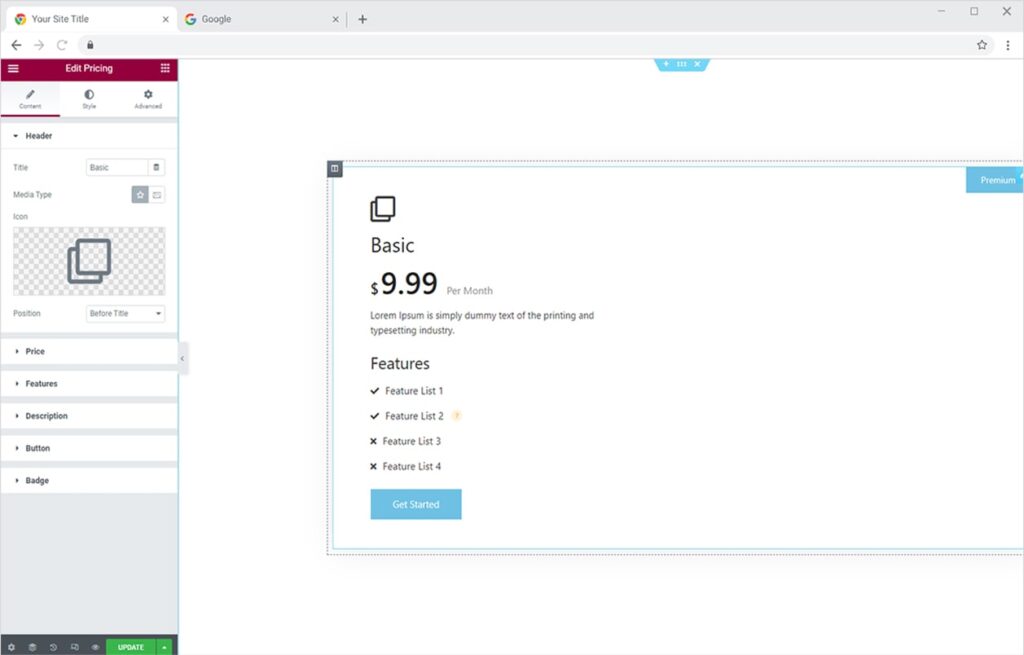Image resolution: width=1024 pixels, height=655 pixels.
Task: Click the green UPDATE button
Action: (x=131, y=647)
